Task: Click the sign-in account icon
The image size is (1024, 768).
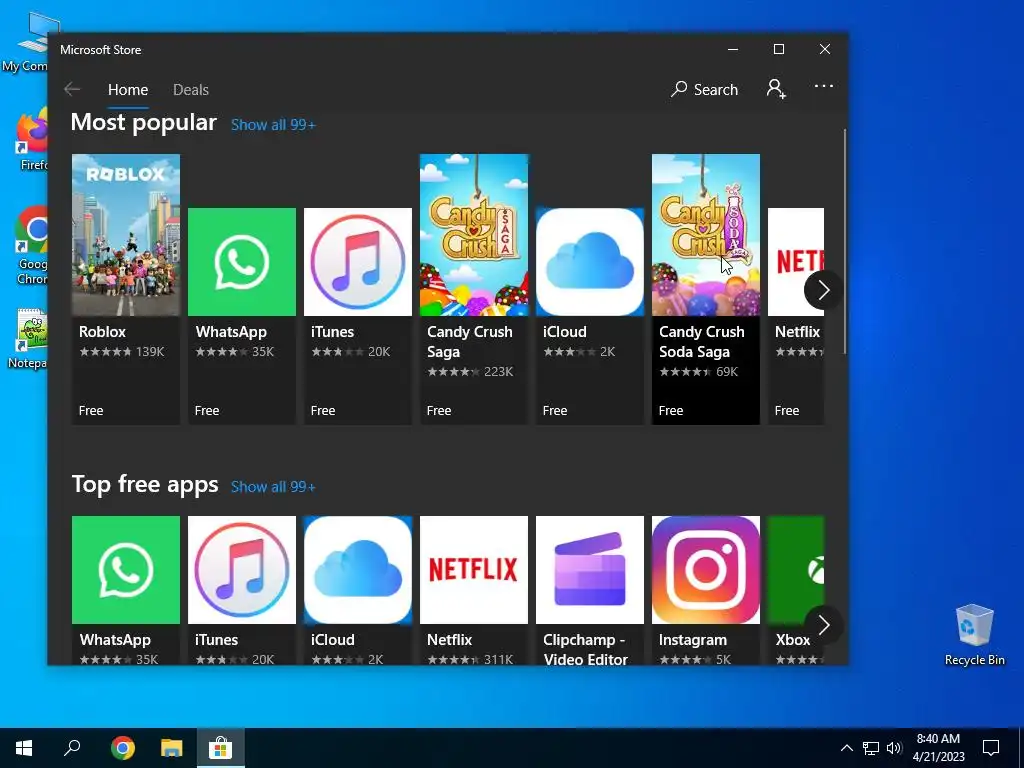Action: click(776, 89)
